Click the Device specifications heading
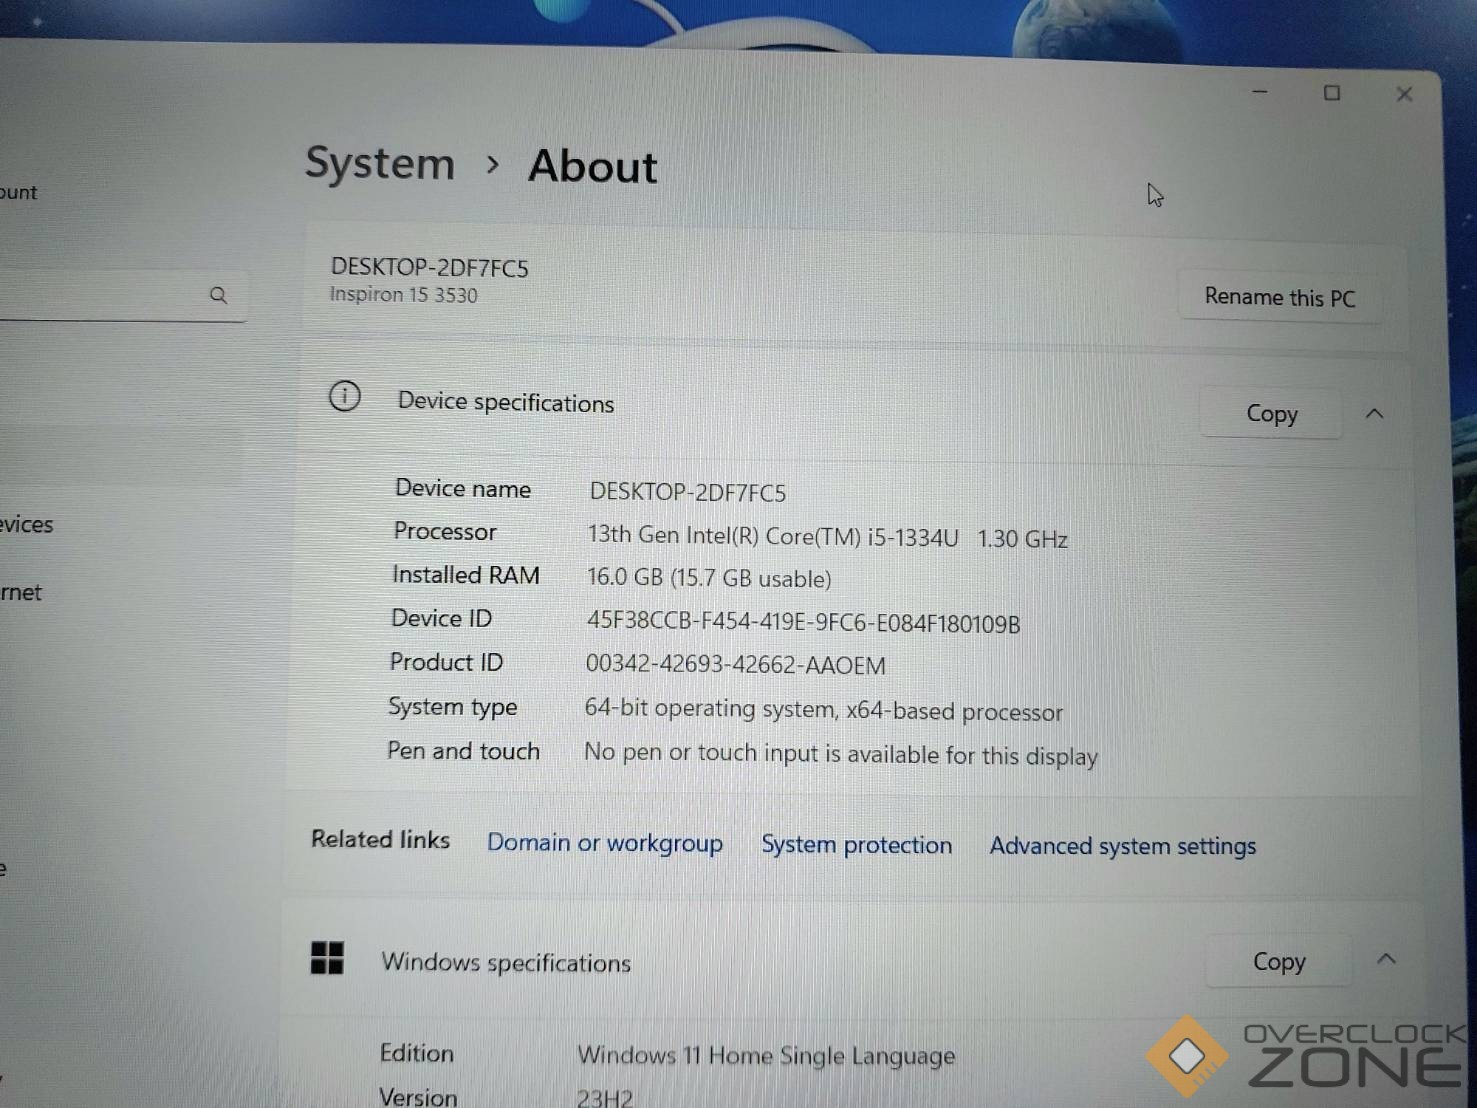Viewport: 1477px width, 1108px height. point(506,402)
